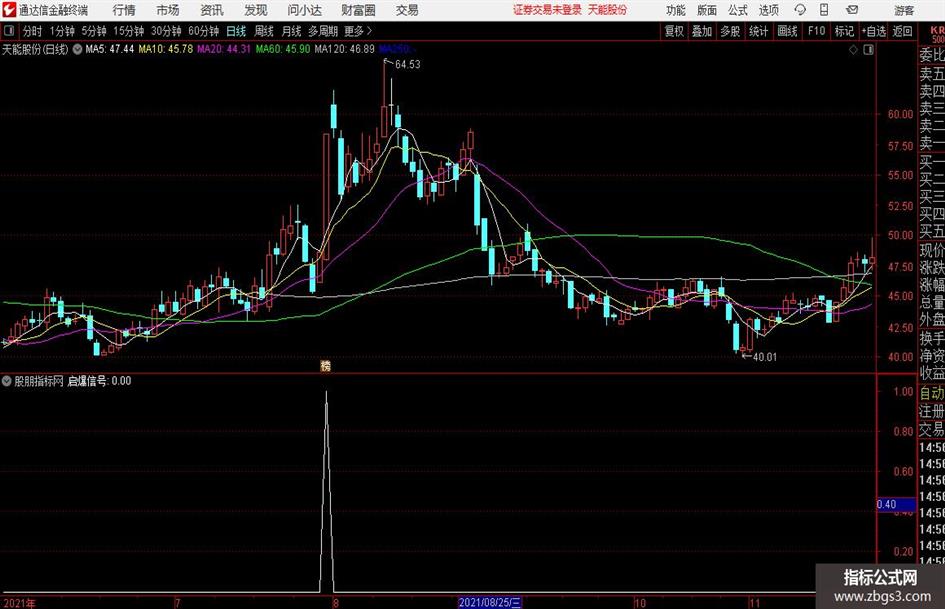Open the 交易 menu
This screenshot has height=609, width=945.
coord(407,10)
